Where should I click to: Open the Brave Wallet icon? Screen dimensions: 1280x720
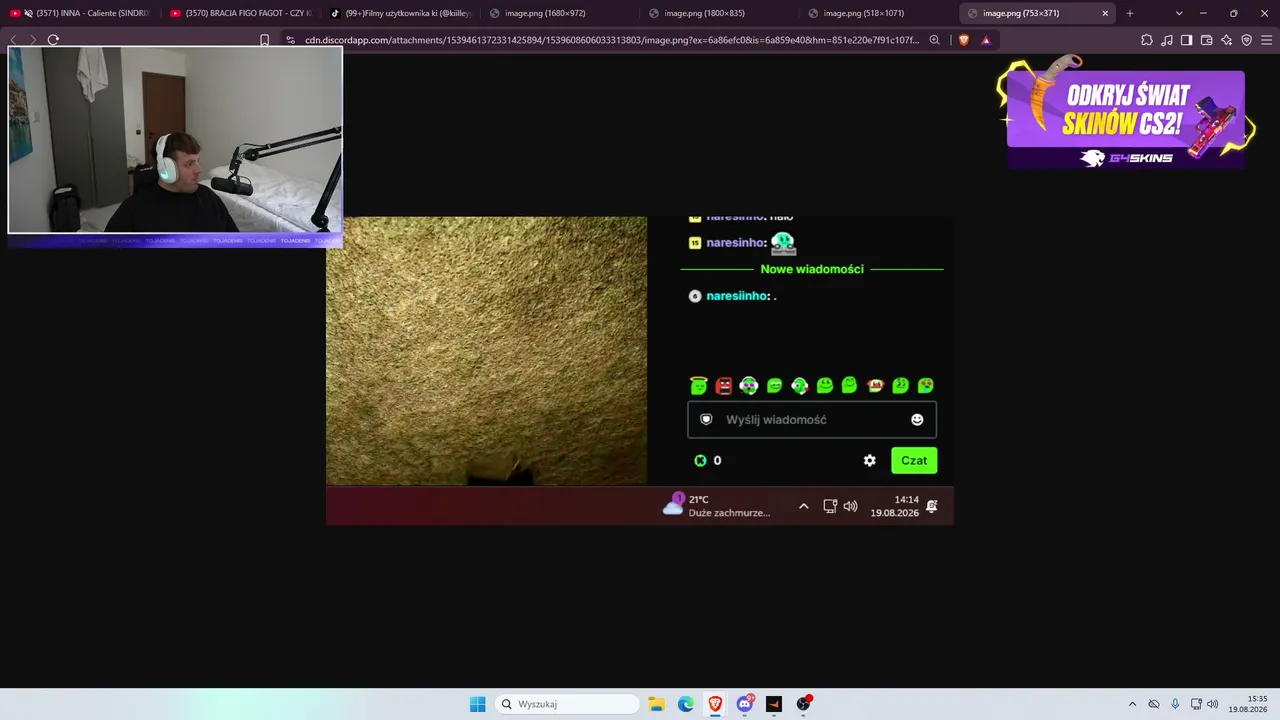(x=1207, y=40)
